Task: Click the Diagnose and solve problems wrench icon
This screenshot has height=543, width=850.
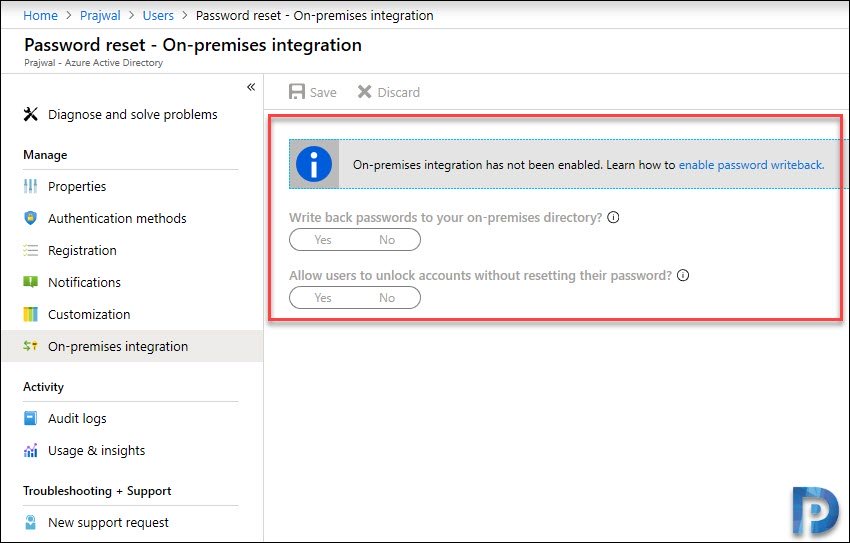Action: click(30, 114)
